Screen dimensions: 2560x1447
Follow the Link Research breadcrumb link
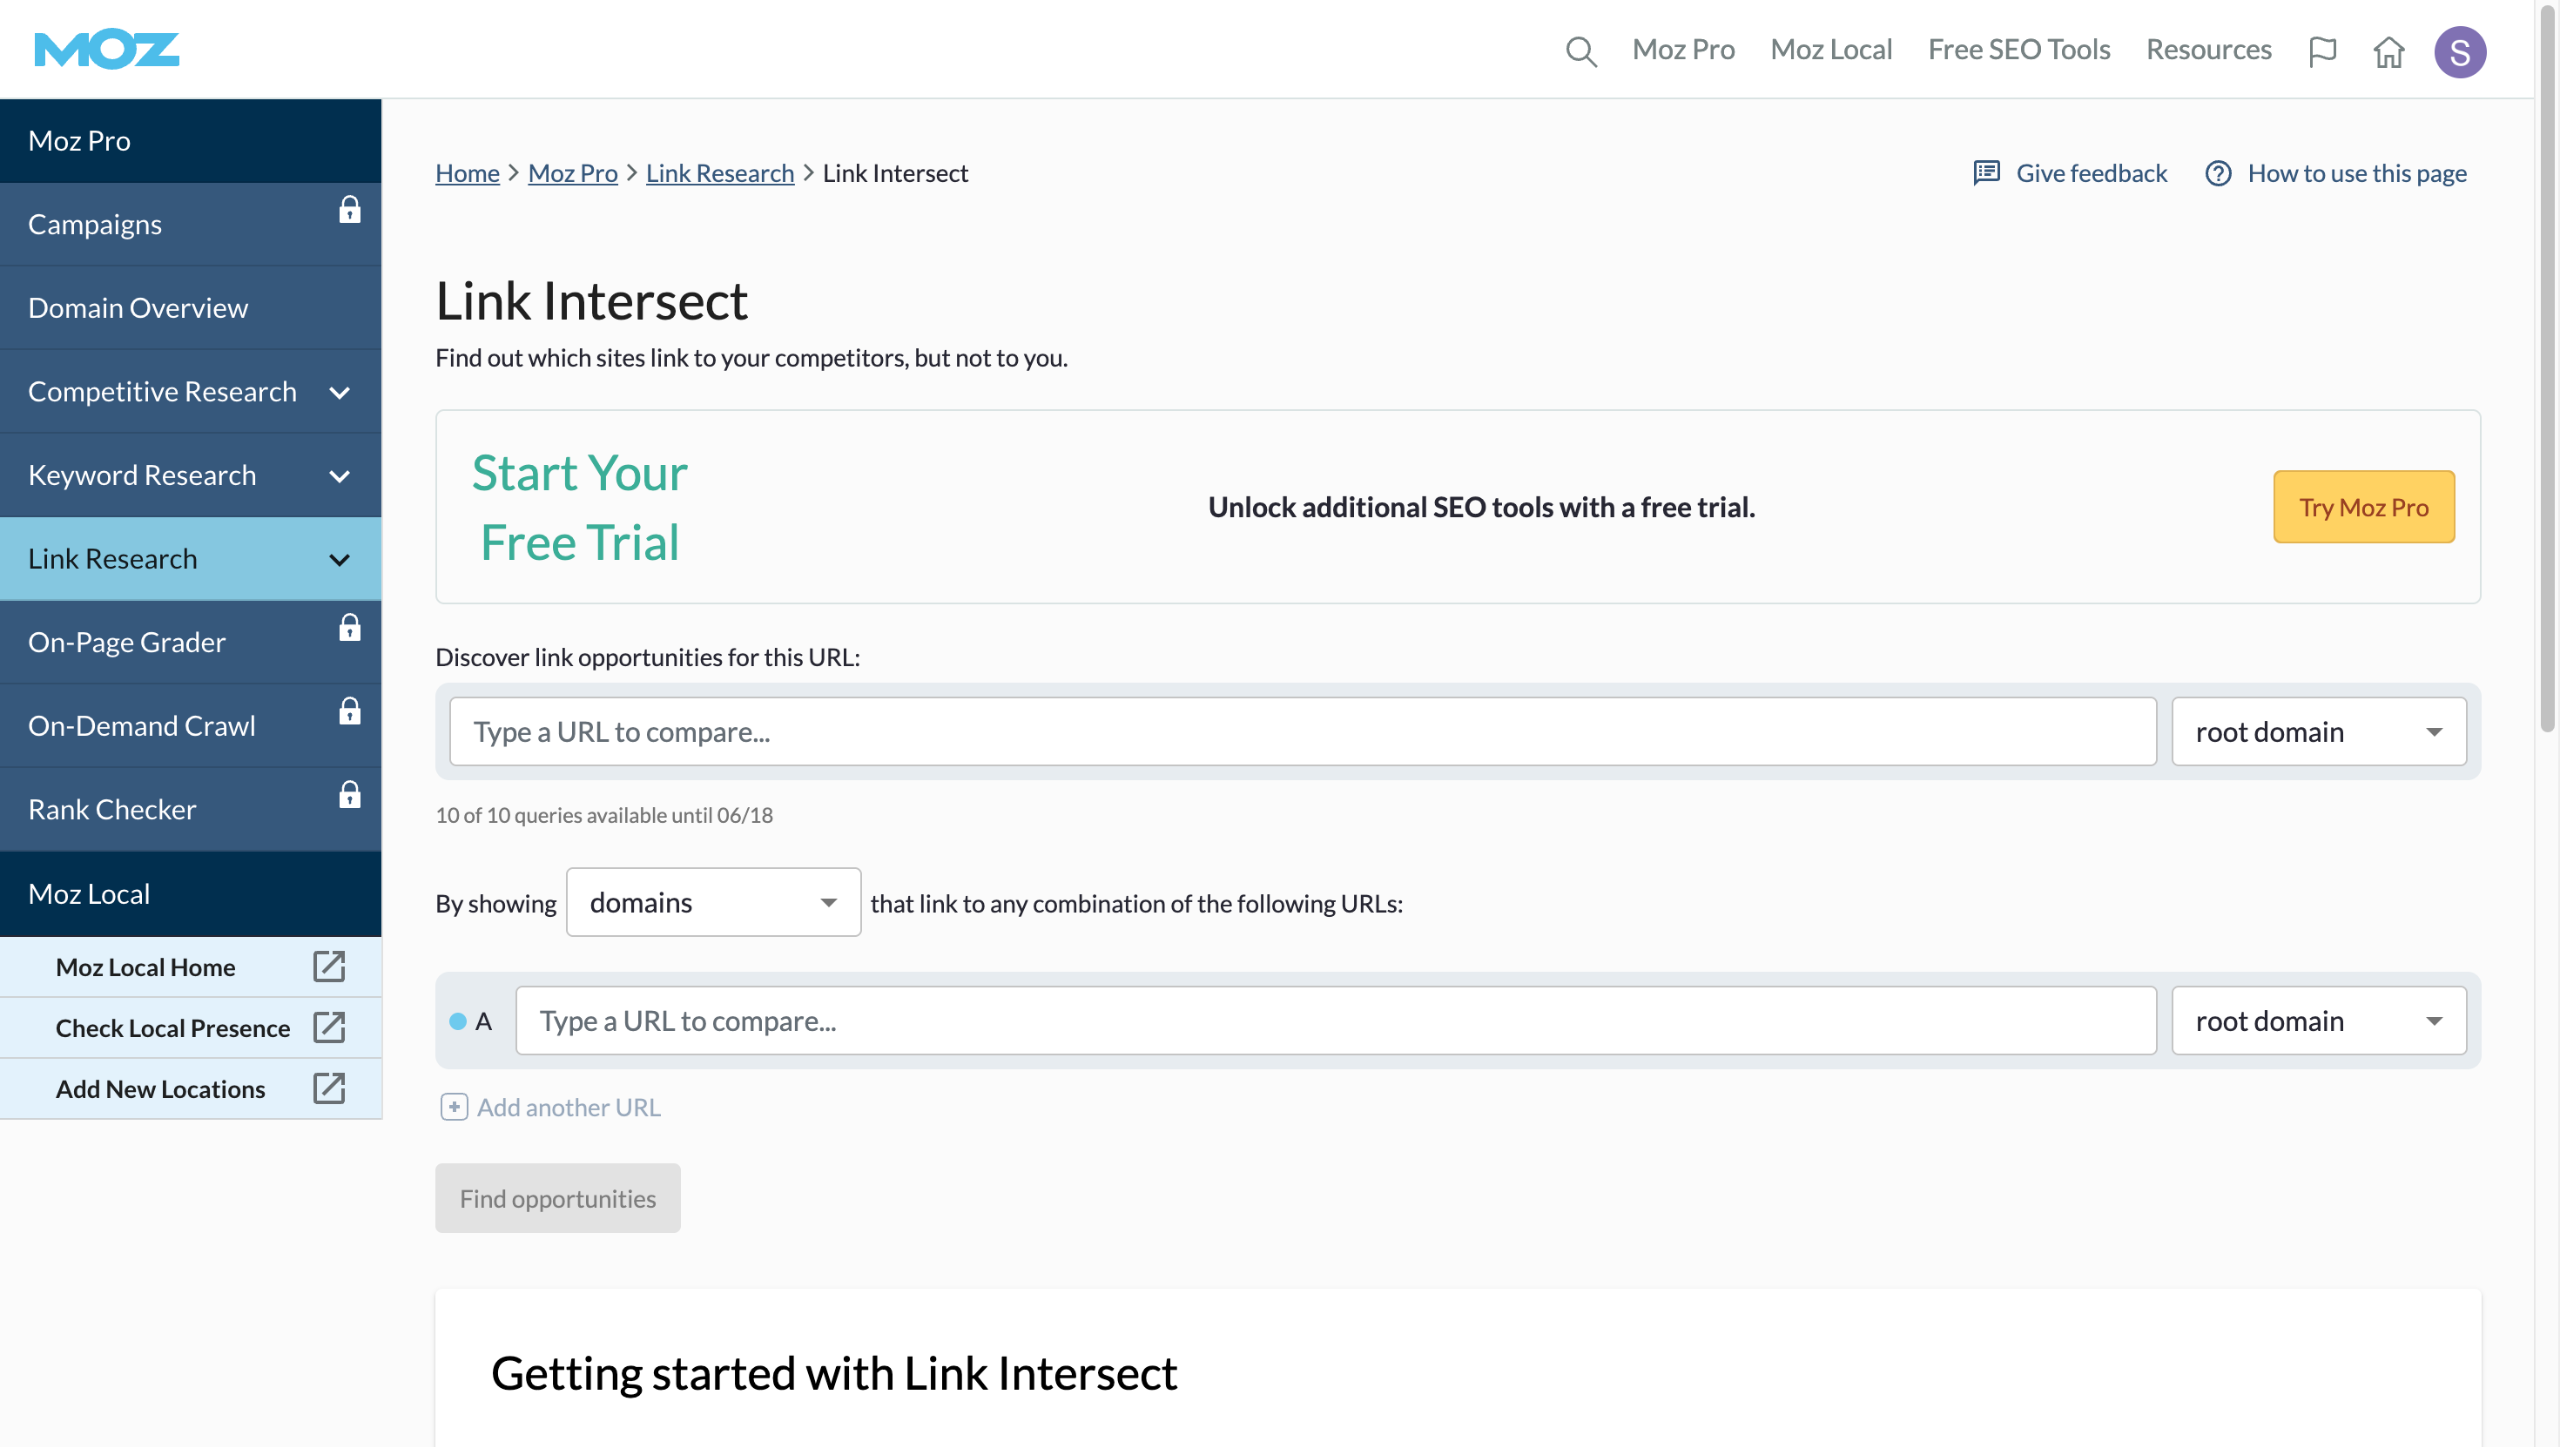point(719,173)
